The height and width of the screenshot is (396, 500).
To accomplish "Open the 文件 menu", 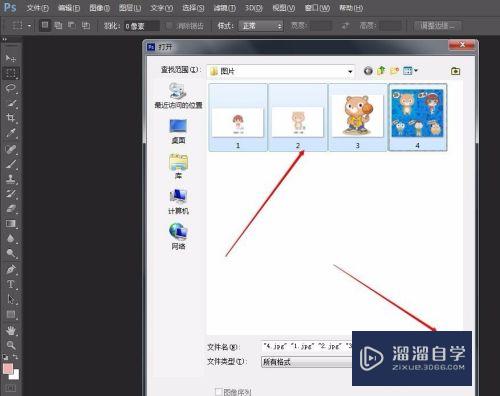I will point(37,8).
